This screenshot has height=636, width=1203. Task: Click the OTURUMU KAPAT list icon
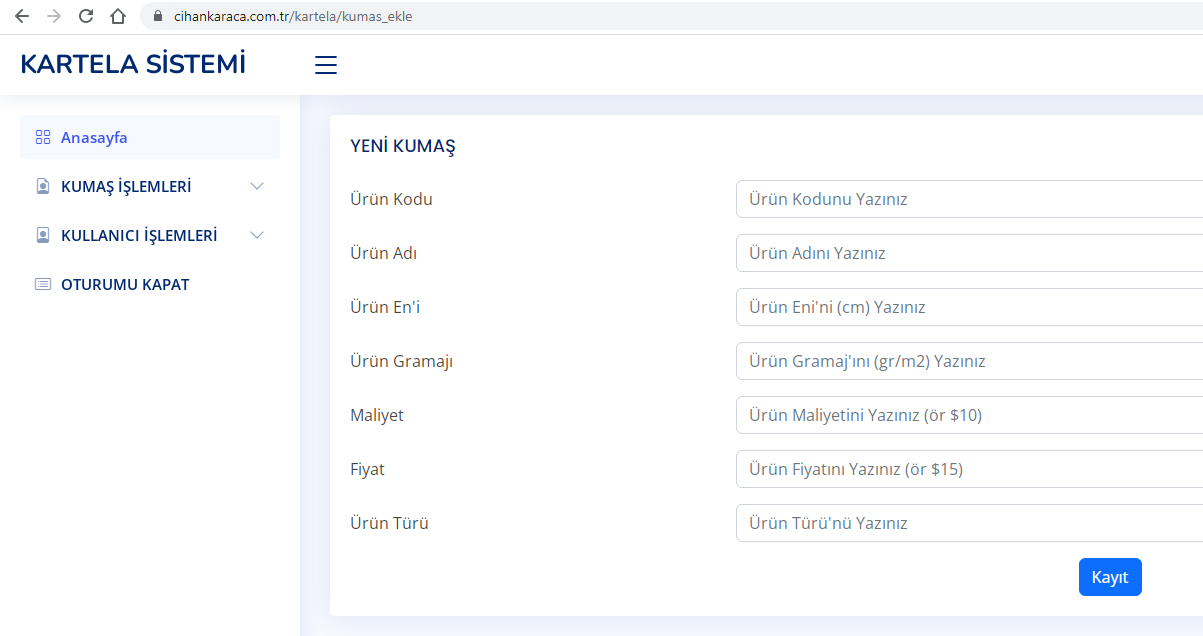42,284
